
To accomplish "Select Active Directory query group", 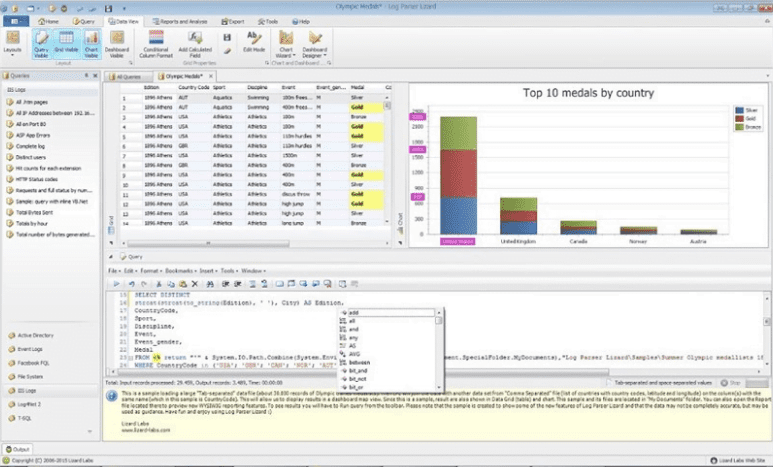I will click(x=35, y=335).
